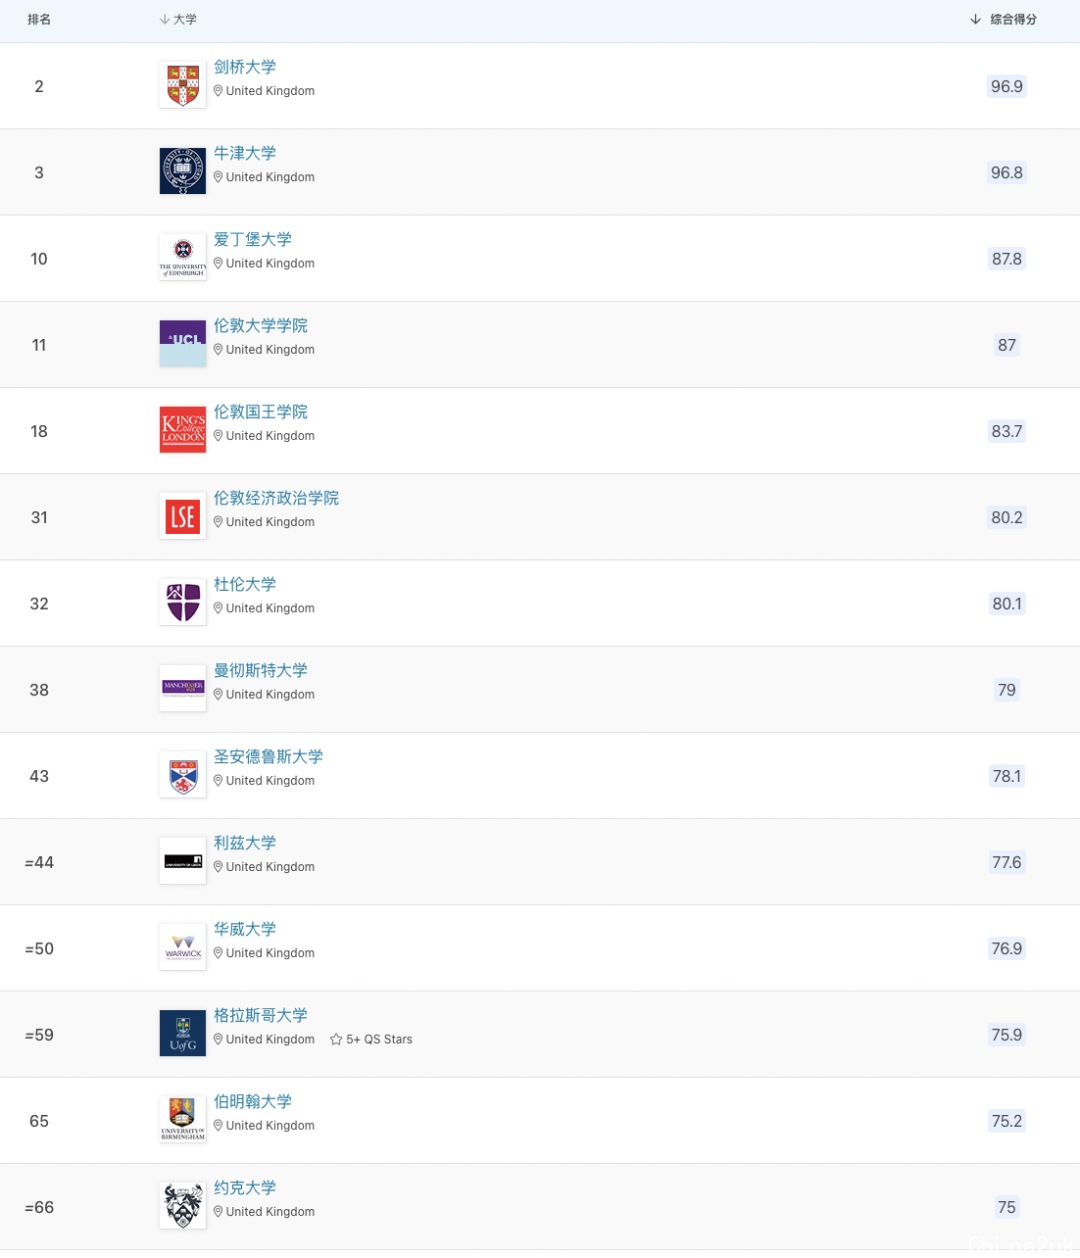Click the King's College London logo

click(x=183, y=430)
